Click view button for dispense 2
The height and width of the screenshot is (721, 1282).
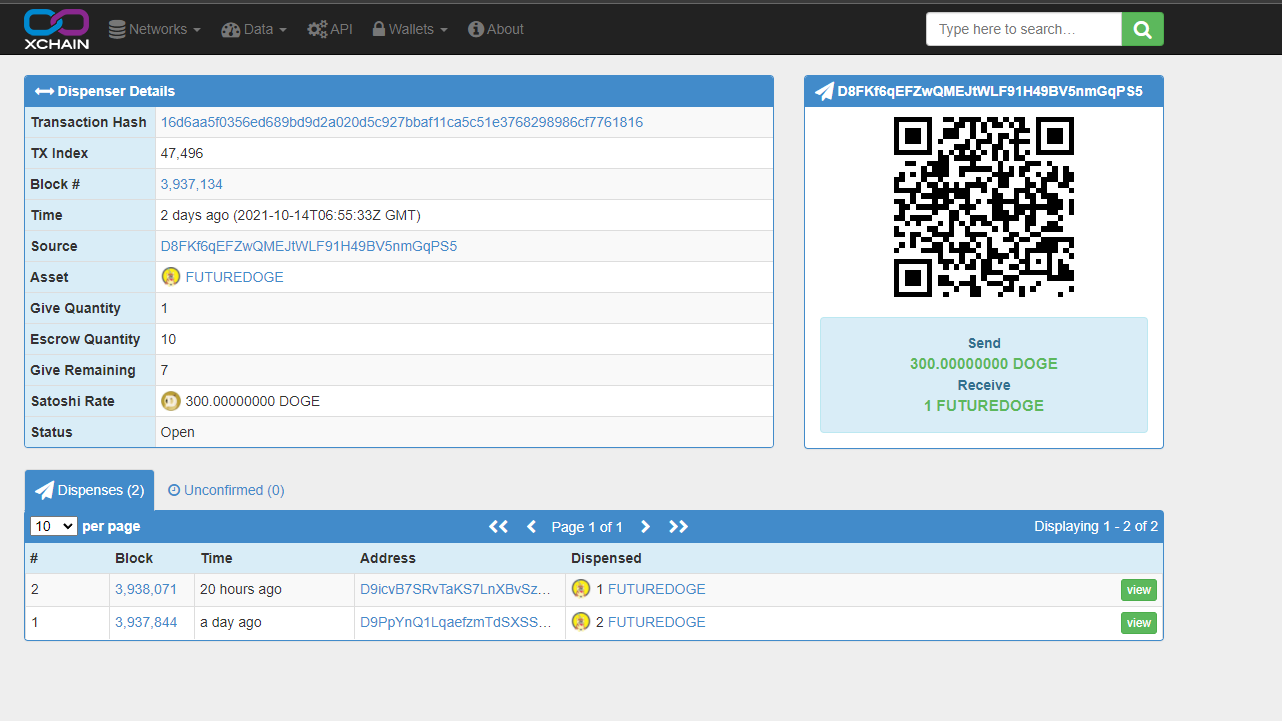pyautogui.click(x=1139, y=590)
